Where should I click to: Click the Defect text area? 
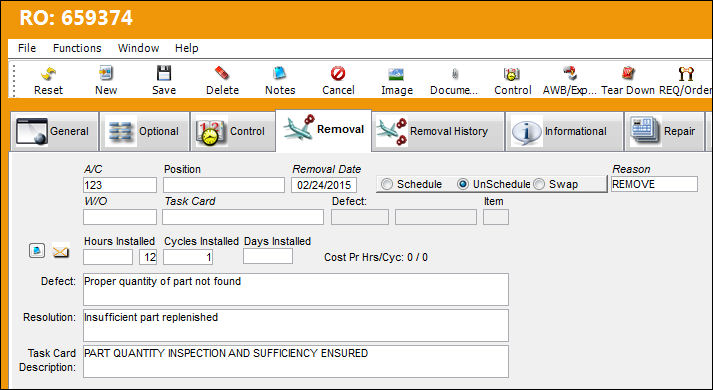296,290
